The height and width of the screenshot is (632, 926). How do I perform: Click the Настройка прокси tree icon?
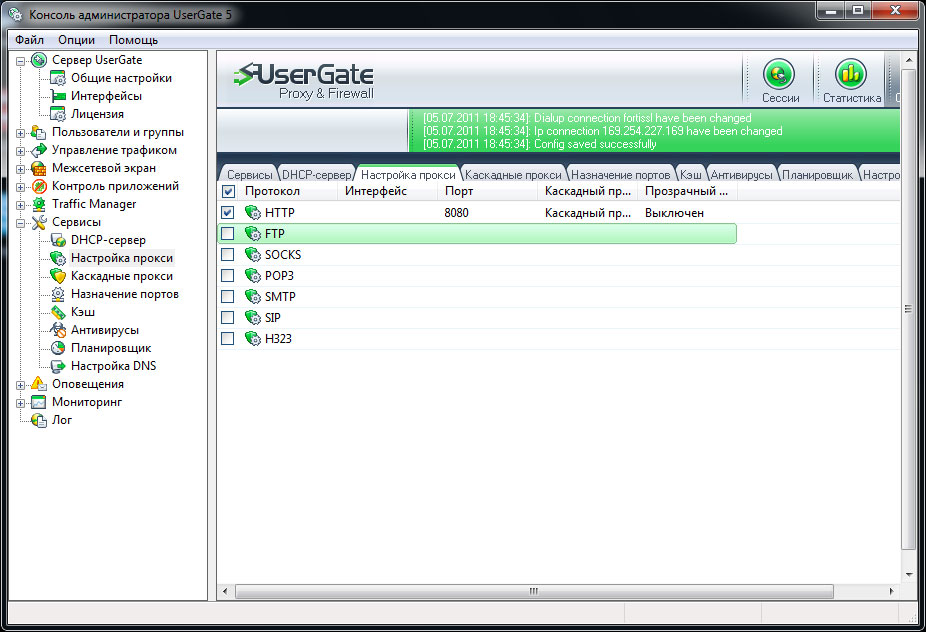(x=58, y=258)
